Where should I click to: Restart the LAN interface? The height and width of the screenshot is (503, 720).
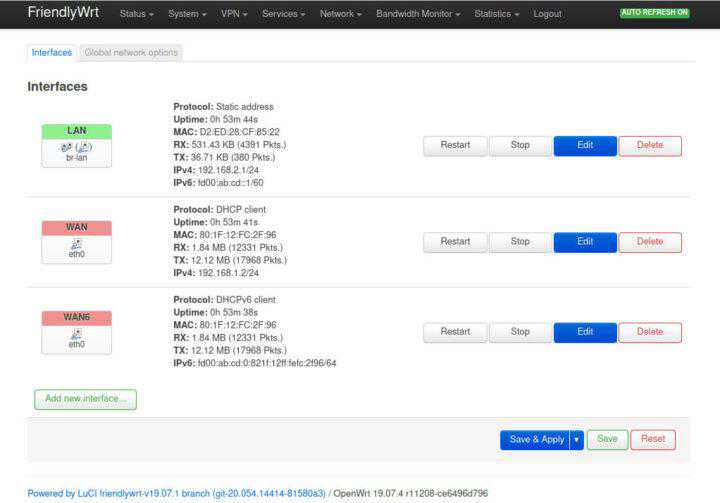coord(455,145)
